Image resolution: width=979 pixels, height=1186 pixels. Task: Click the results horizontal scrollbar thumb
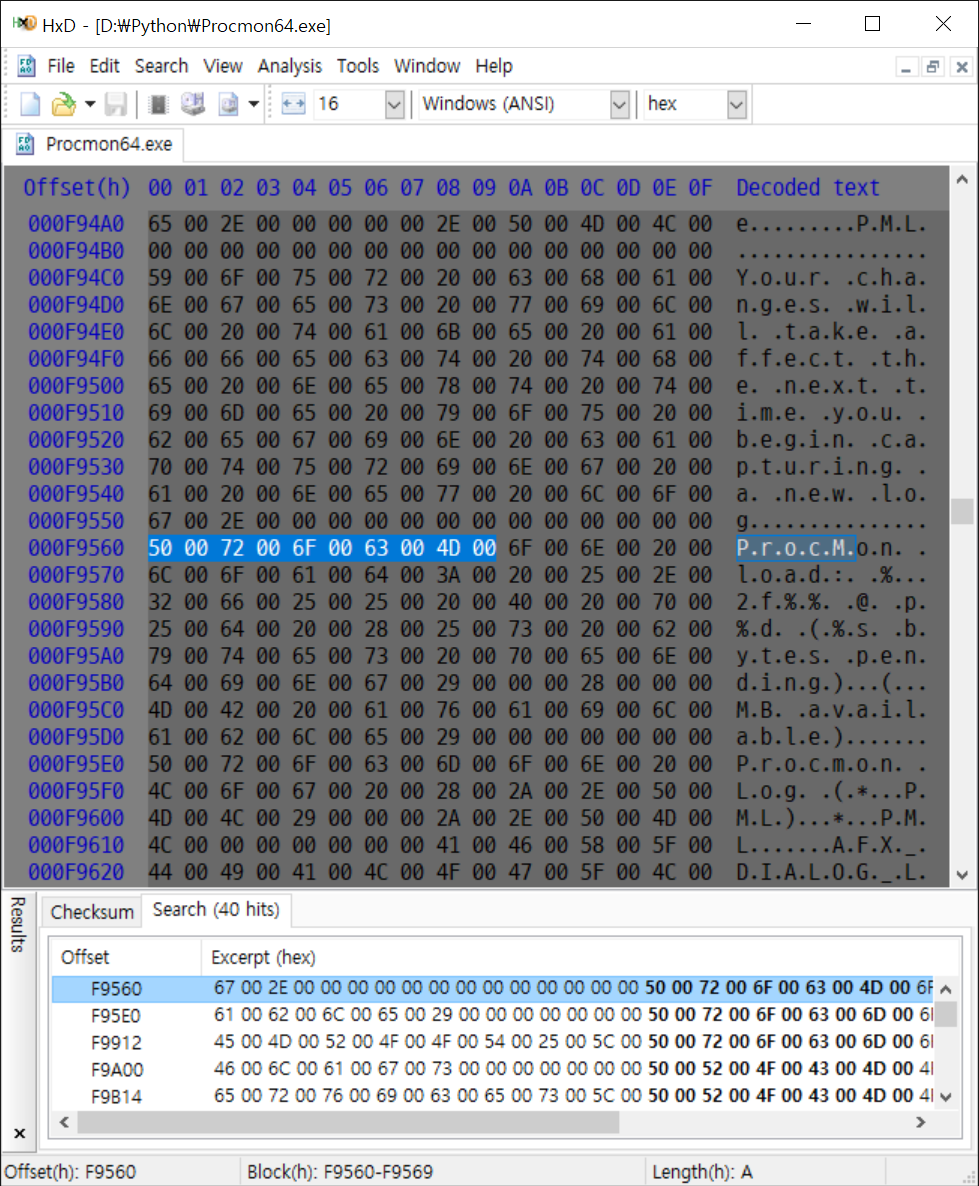click(x=348, y=1122)
